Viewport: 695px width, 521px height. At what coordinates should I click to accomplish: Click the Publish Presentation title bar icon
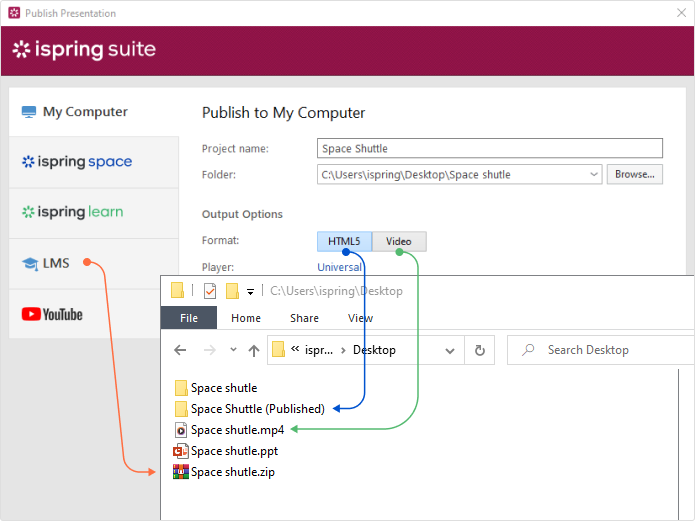[x=14, y=13]
